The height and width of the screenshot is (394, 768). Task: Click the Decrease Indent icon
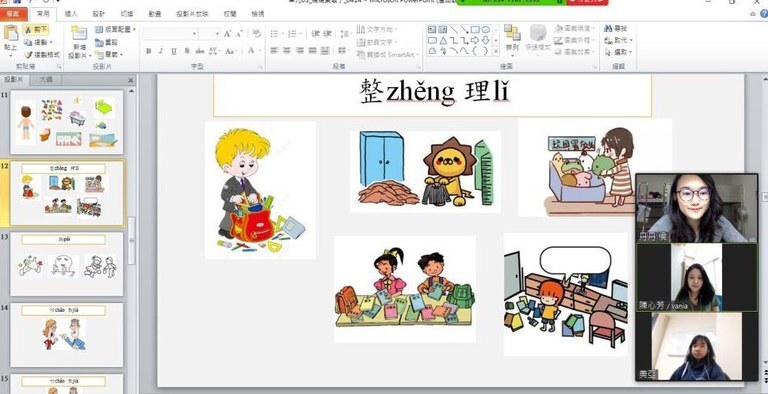point(315,34)
